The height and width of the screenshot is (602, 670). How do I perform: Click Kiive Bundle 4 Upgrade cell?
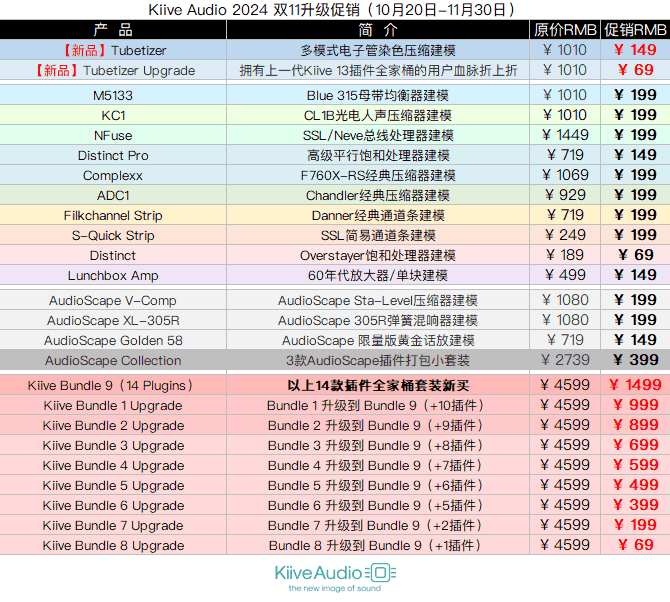pos(113,466)
